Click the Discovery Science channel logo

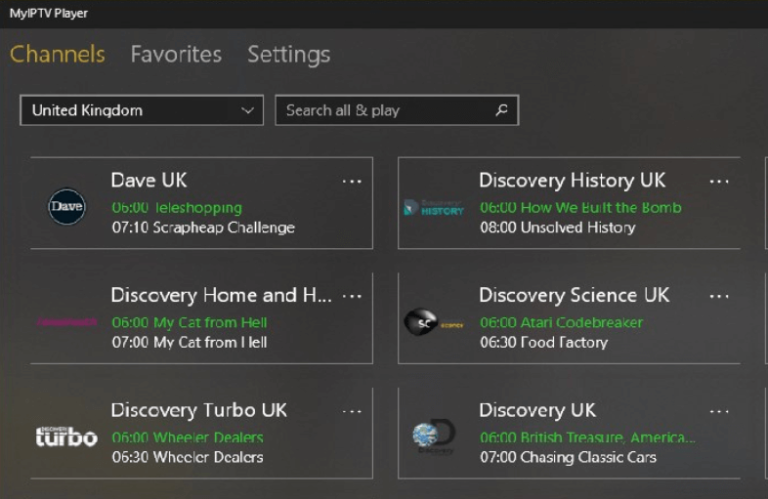coord(434,322)
